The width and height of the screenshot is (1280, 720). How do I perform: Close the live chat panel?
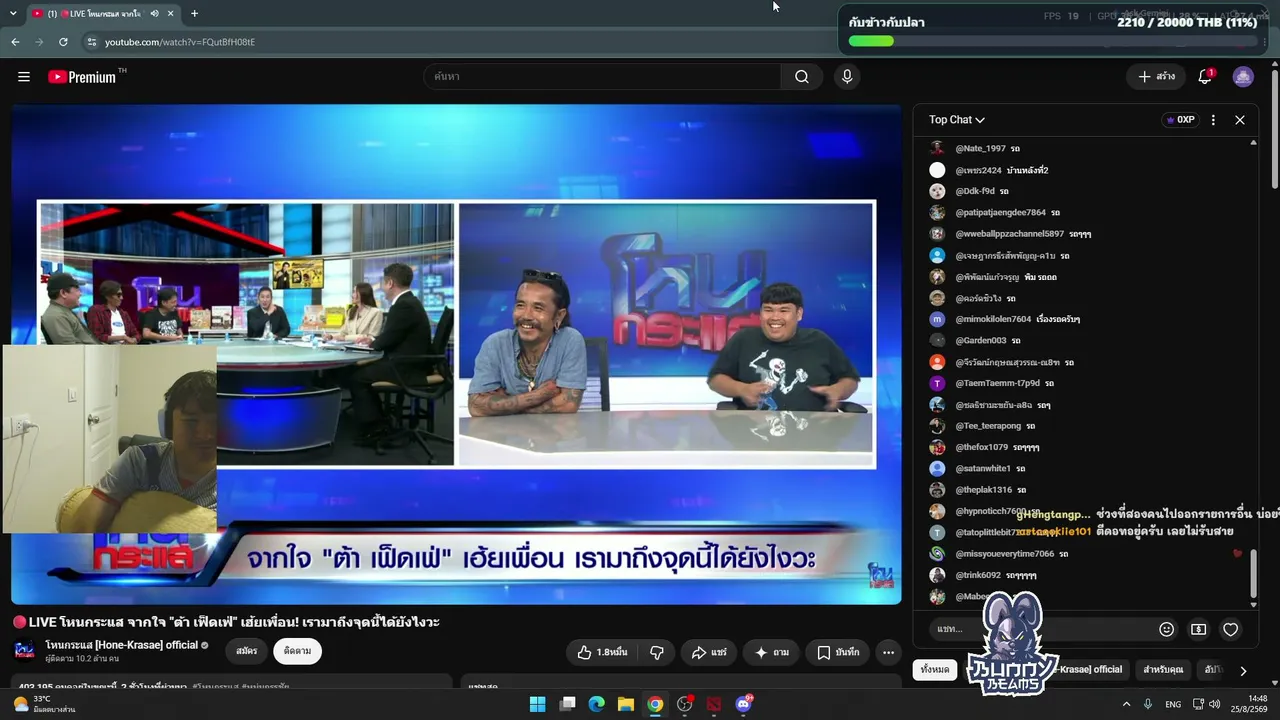tap(1240, 120)
